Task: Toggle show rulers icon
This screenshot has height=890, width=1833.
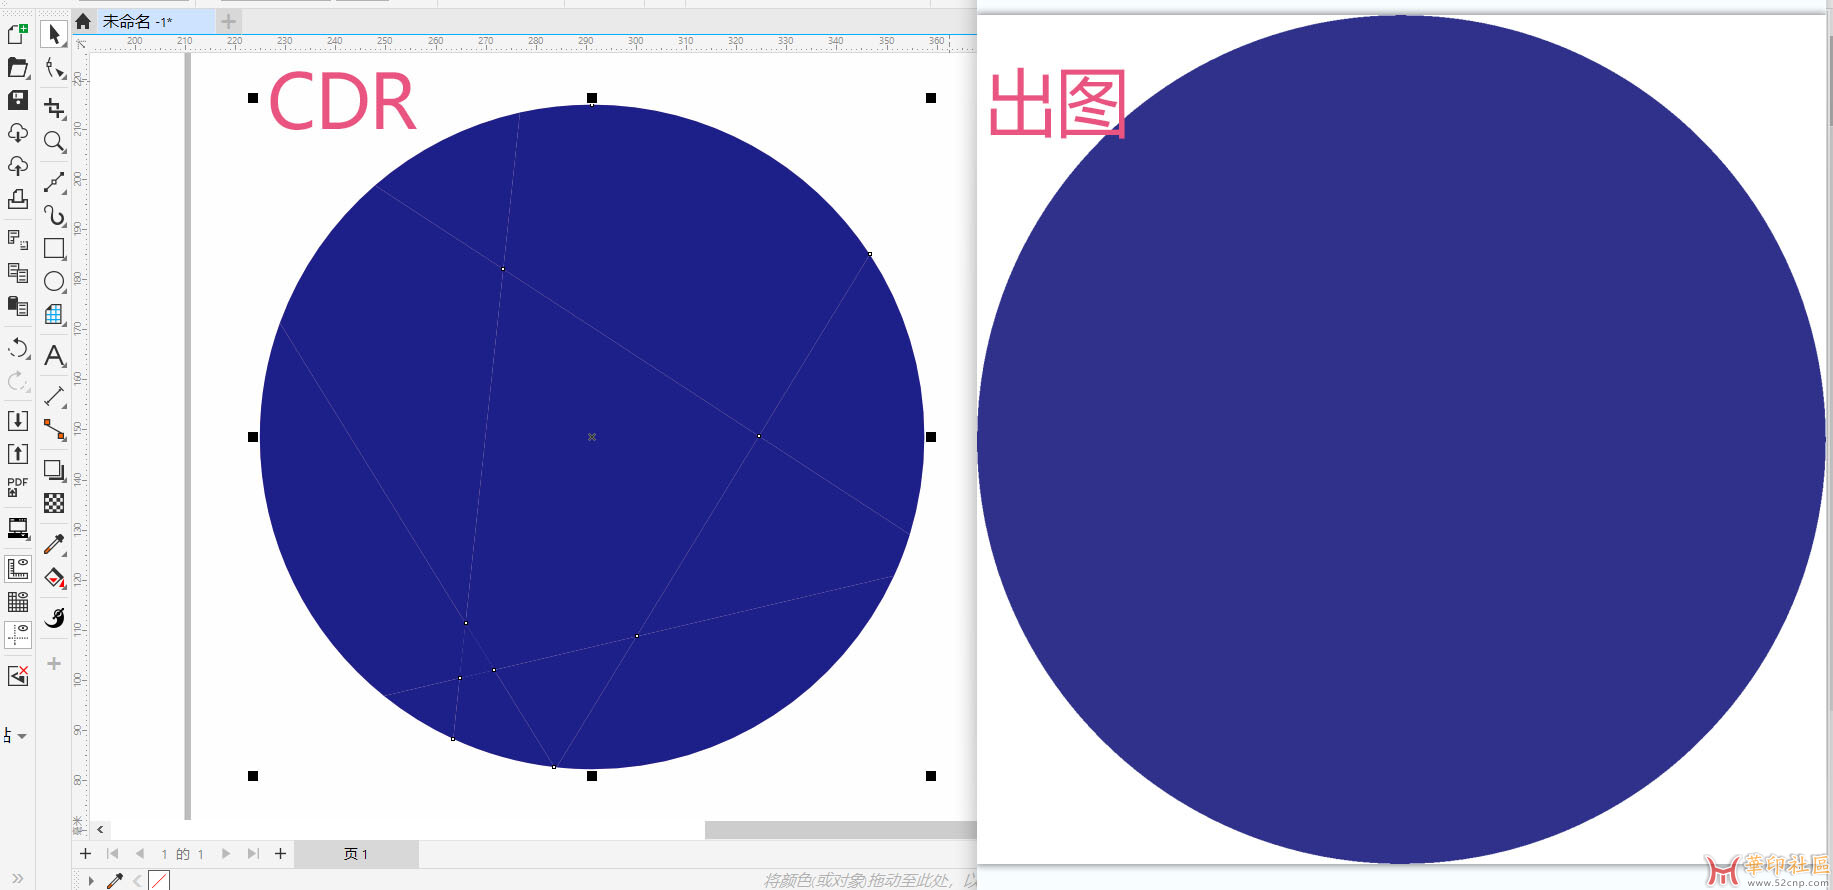Action: pyautogui.click(x=18, y=569)
